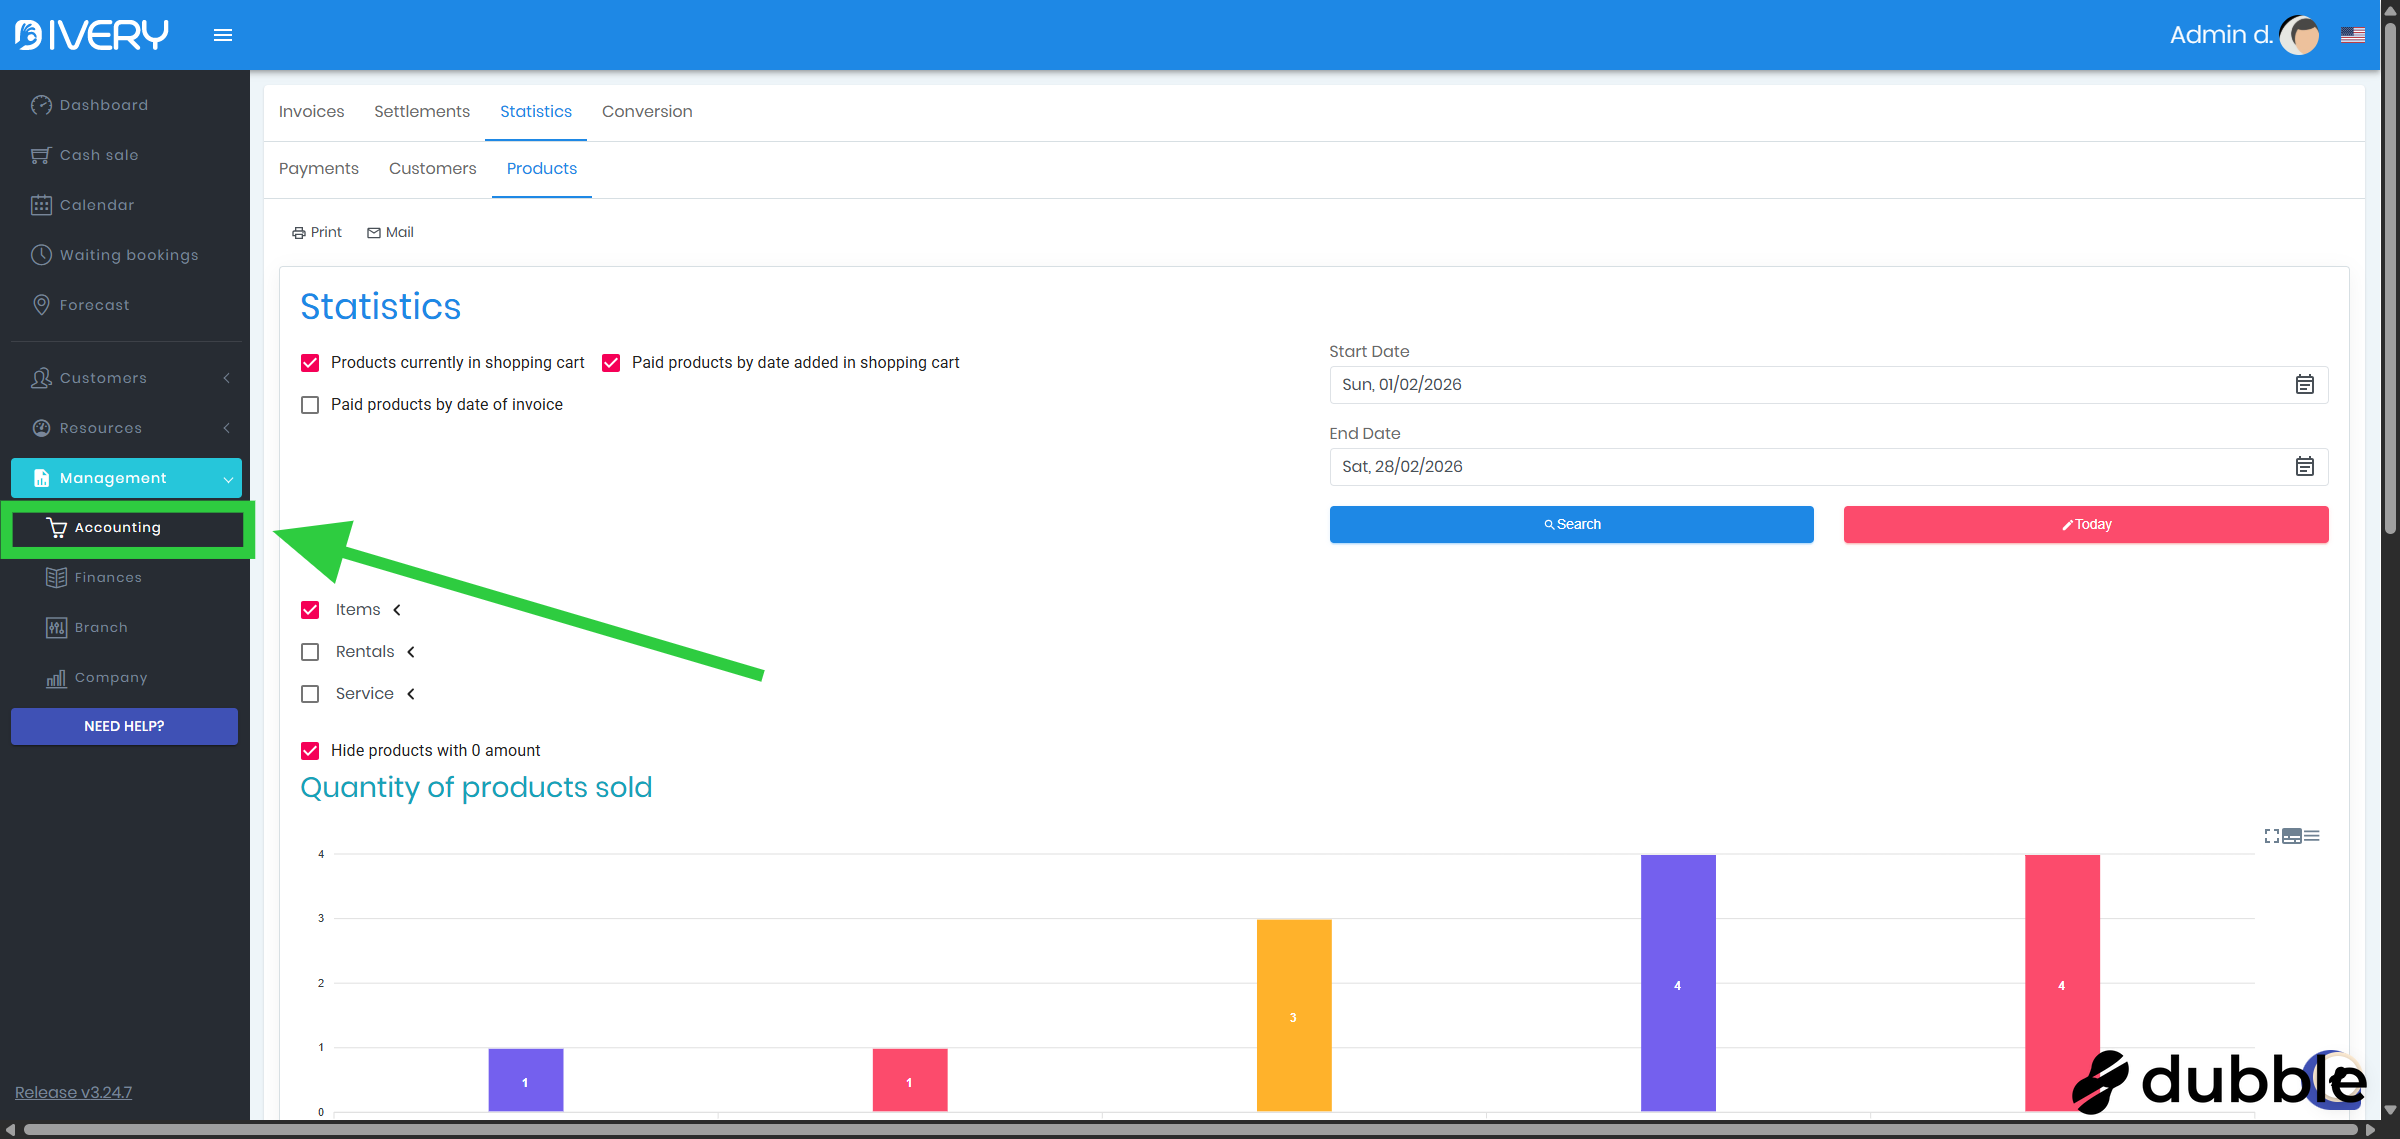Screen dimensions: 2400x1139
Task: Click the Print icon
Action: pyautogui.click(x=298, y=232)
